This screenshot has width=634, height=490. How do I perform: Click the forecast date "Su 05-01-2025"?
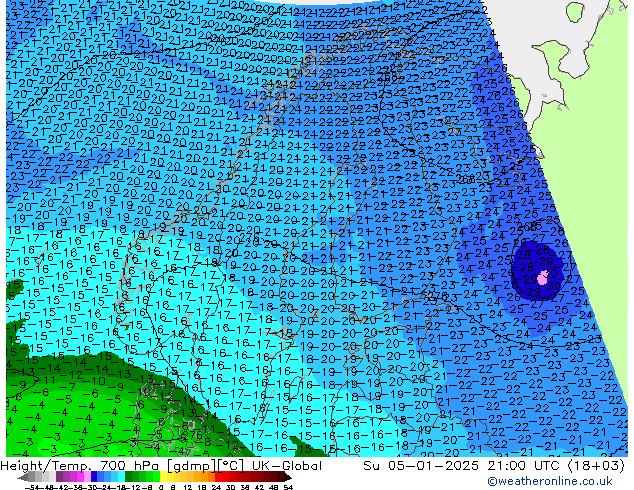[x=421, y=466]
